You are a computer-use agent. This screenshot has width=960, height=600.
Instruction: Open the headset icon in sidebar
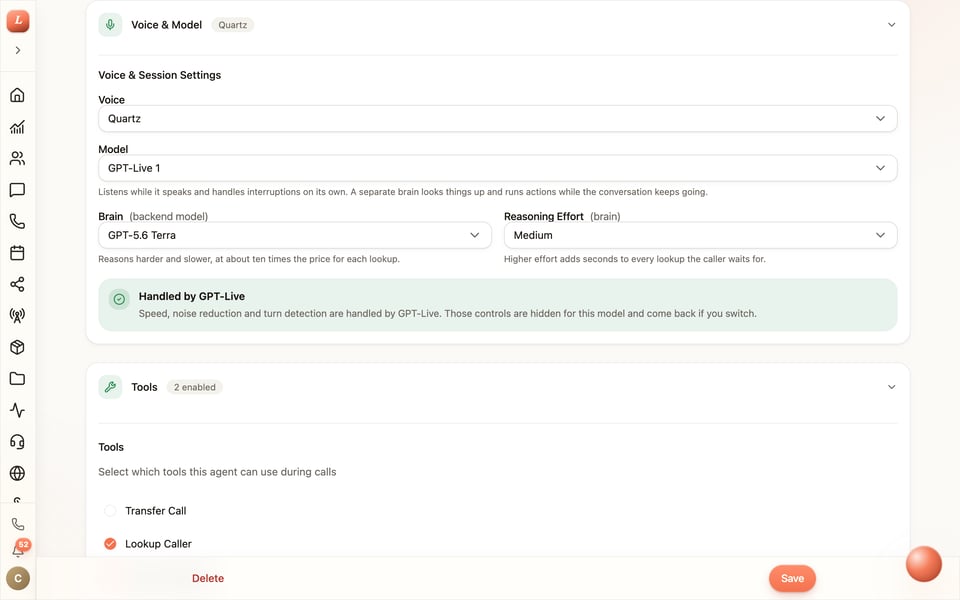tap(17, 442)
